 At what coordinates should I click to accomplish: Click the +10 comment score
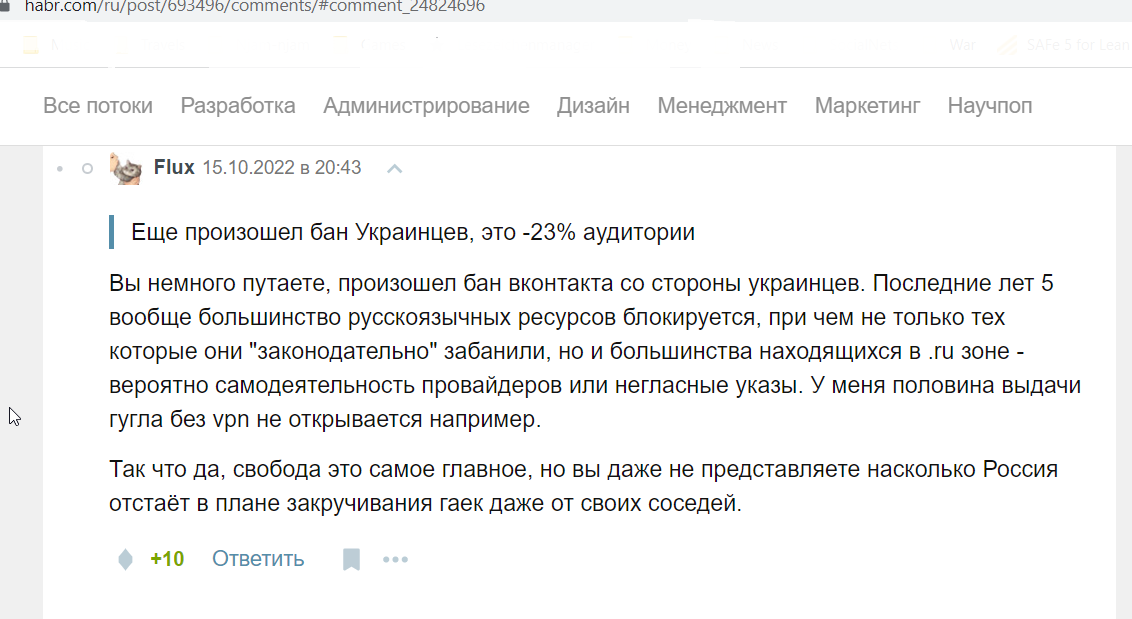click(x=167, y=559)
